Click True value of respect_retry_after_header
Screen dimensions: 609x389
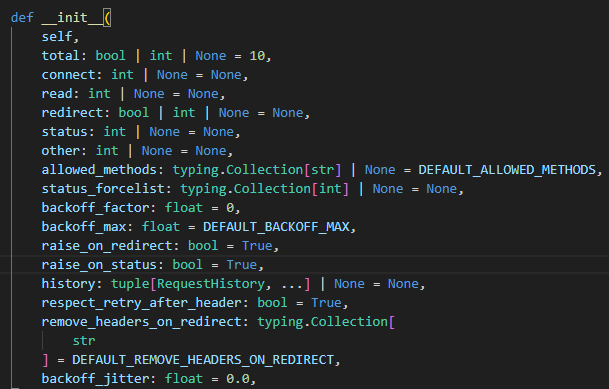326,303
